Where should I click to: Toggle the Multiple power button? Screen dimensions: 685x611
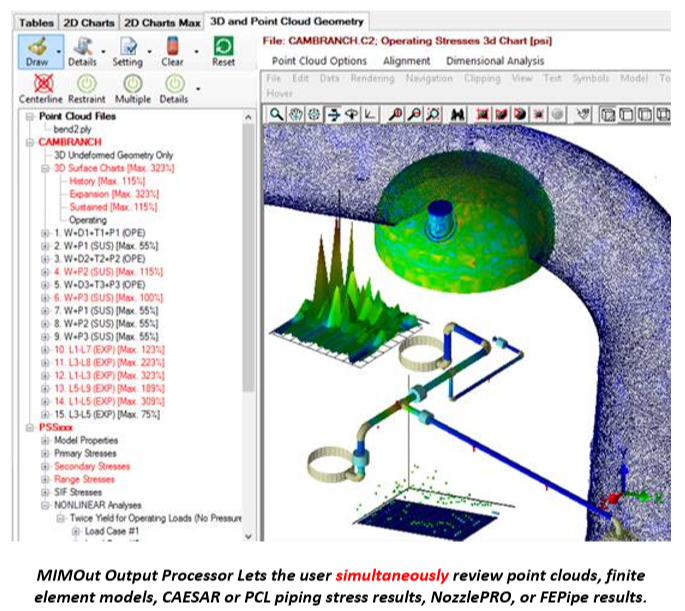click(132, 84)
